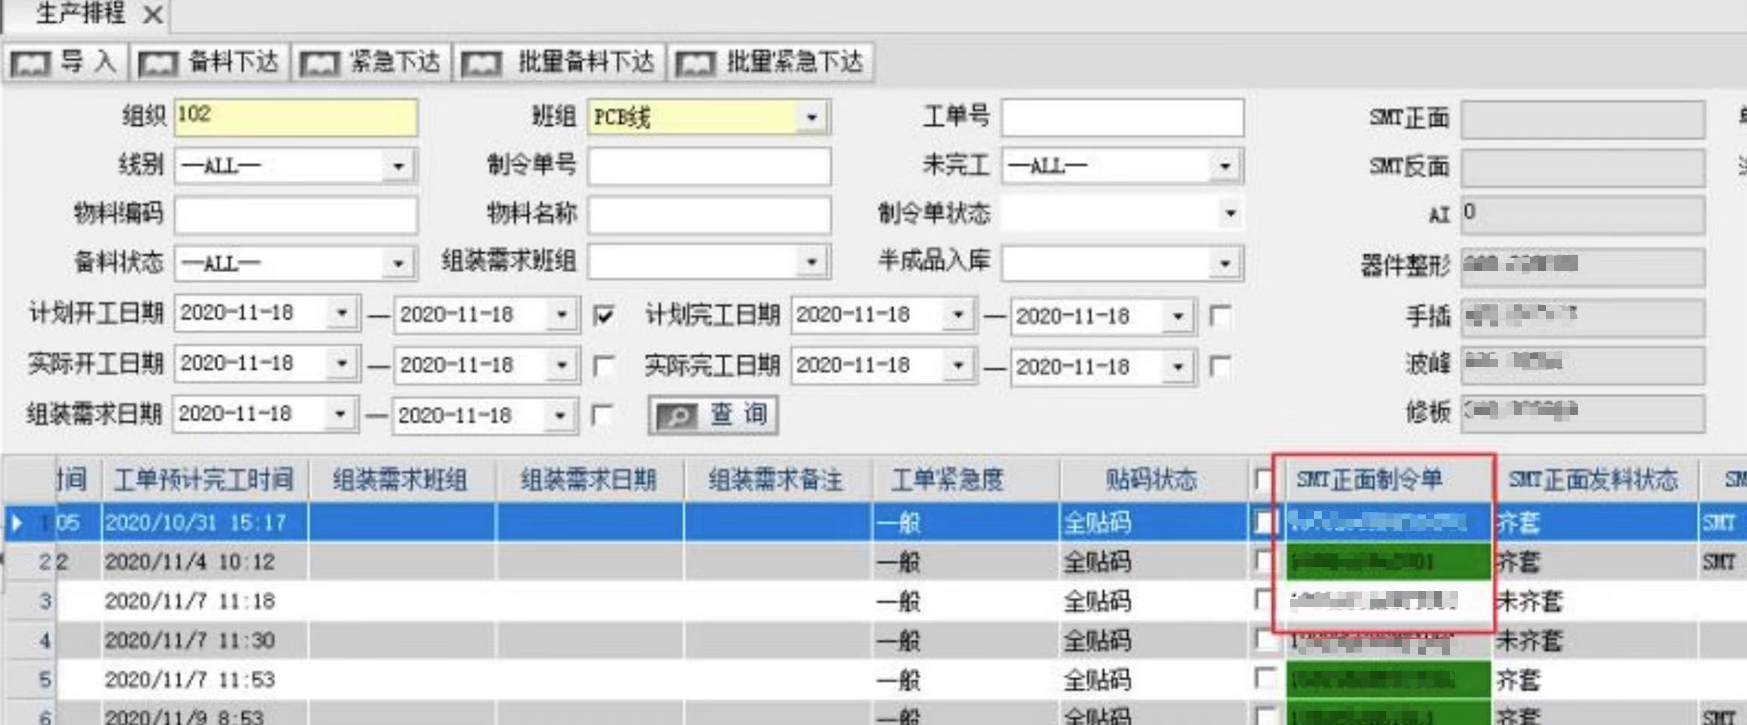Image resolution: width=1747 pixels, height=725 pixels.
Task: Click the 备料下达 toolbar button
Action: [x=210, y=63]
